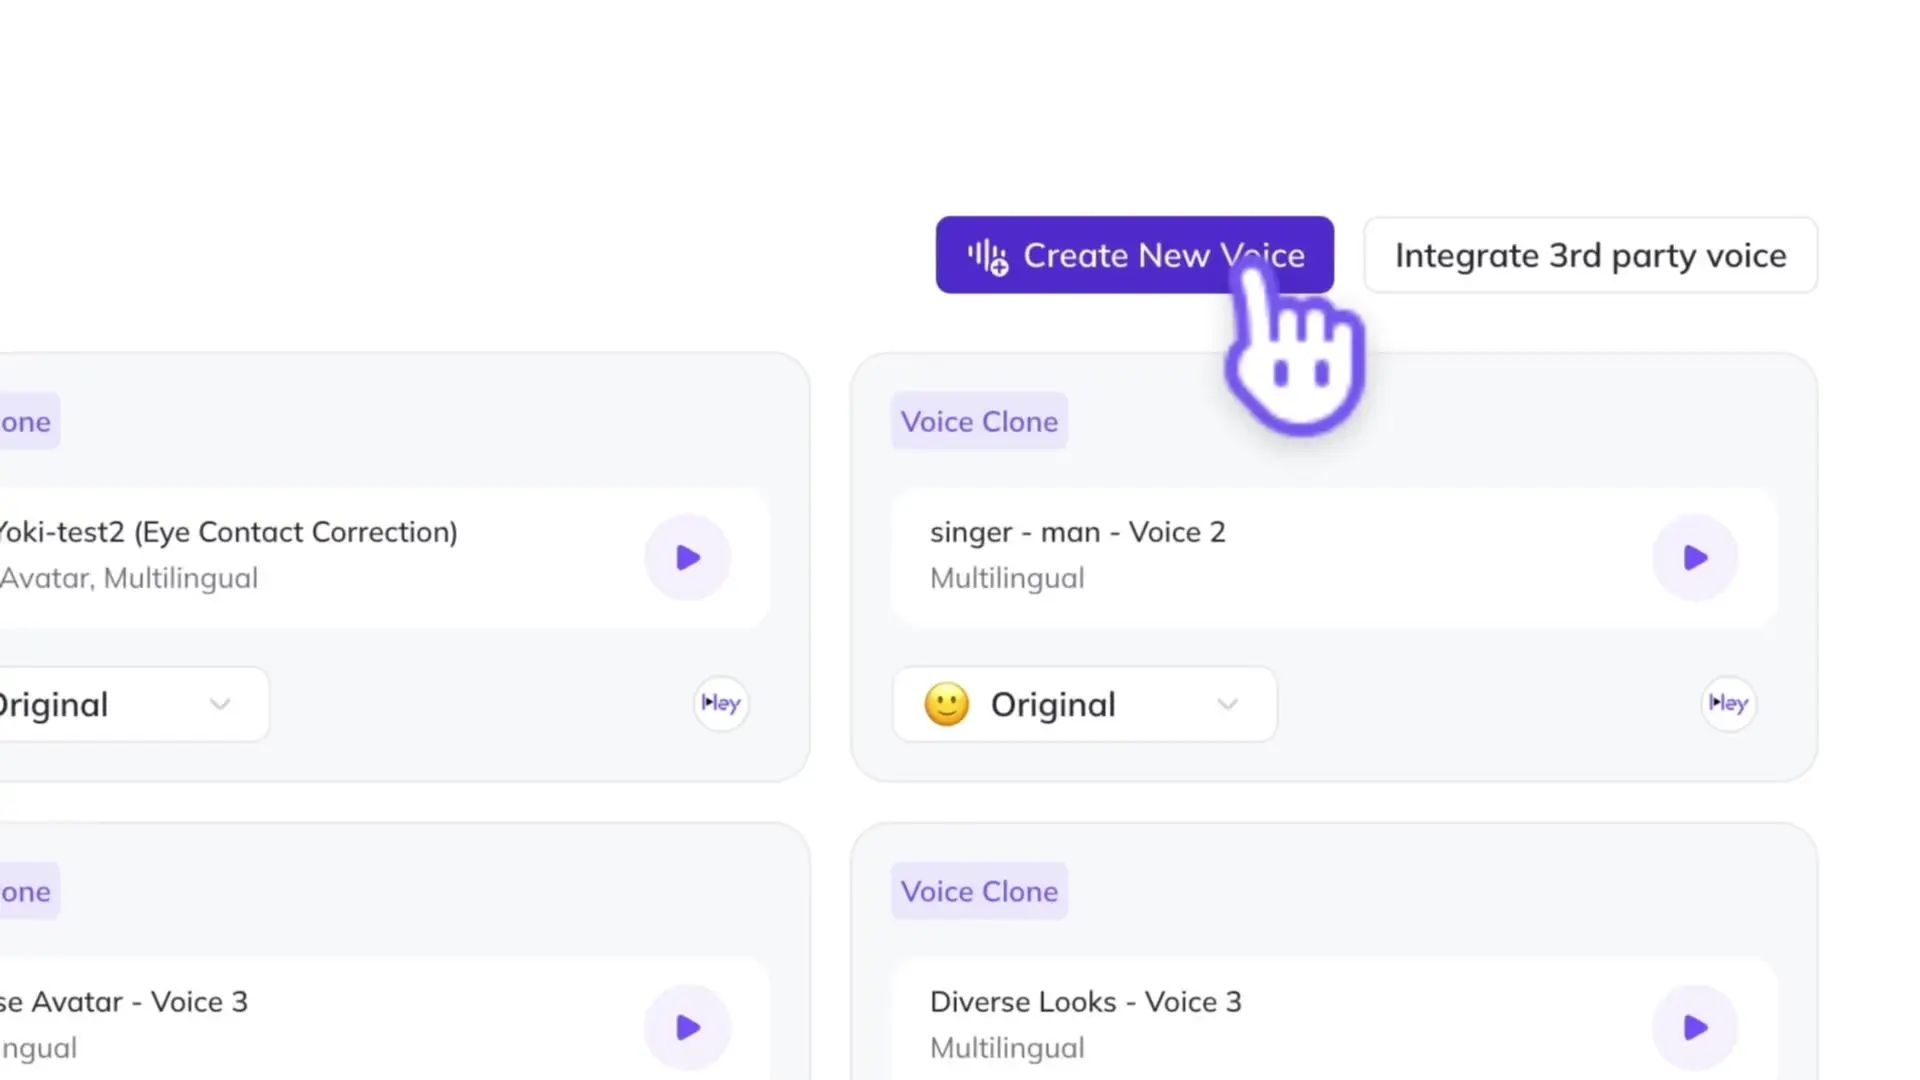Click Integrate 3rd party voice
Viewport: 1920px width, 1080px height.
click(1590, 256)
